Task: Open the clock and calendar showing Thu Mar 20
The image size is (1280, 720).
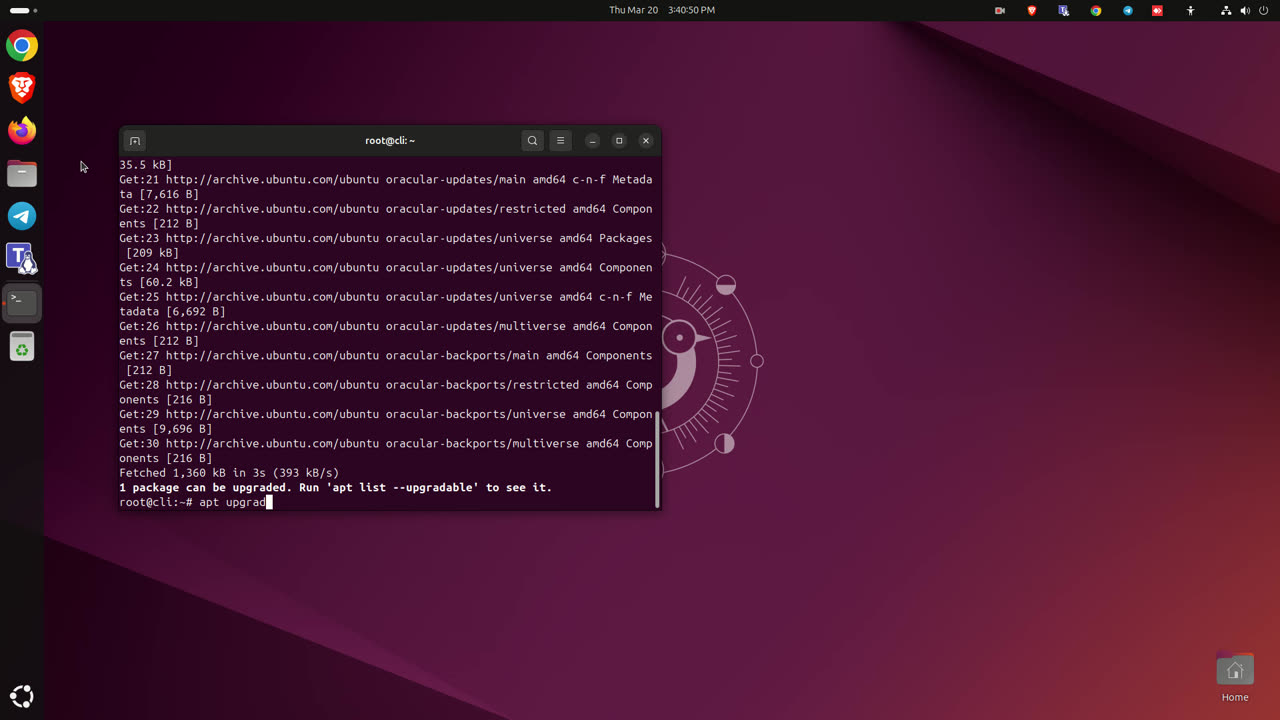Action: (662, 10)
